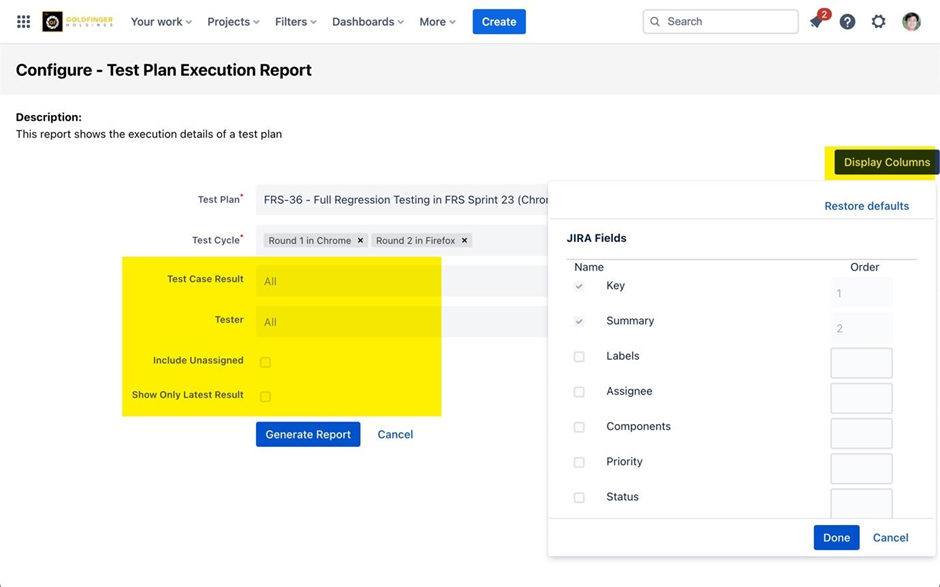Click the Goldfinger Holdings logo
The image size is (940, 587).
pyautogui.click(x=76, y=21)
